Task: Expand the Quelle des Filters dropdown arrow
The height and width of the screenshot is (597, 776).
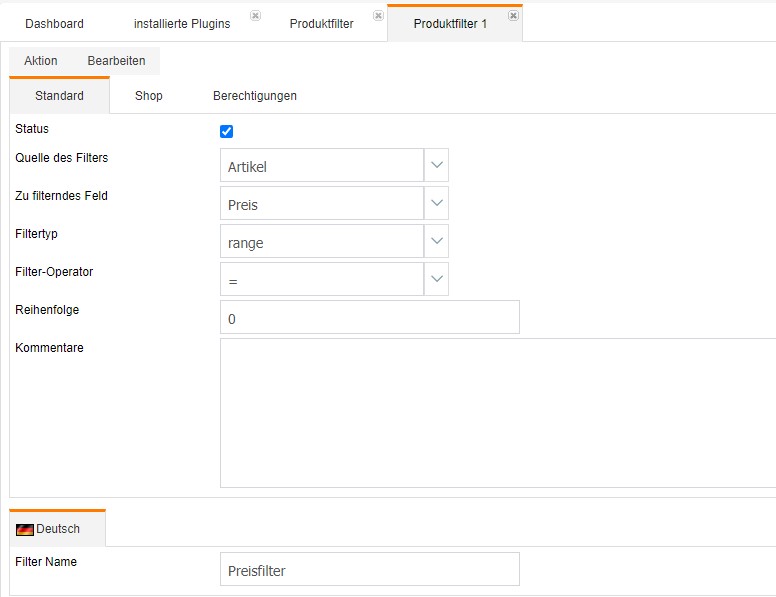Action: [x=436, y=165]
